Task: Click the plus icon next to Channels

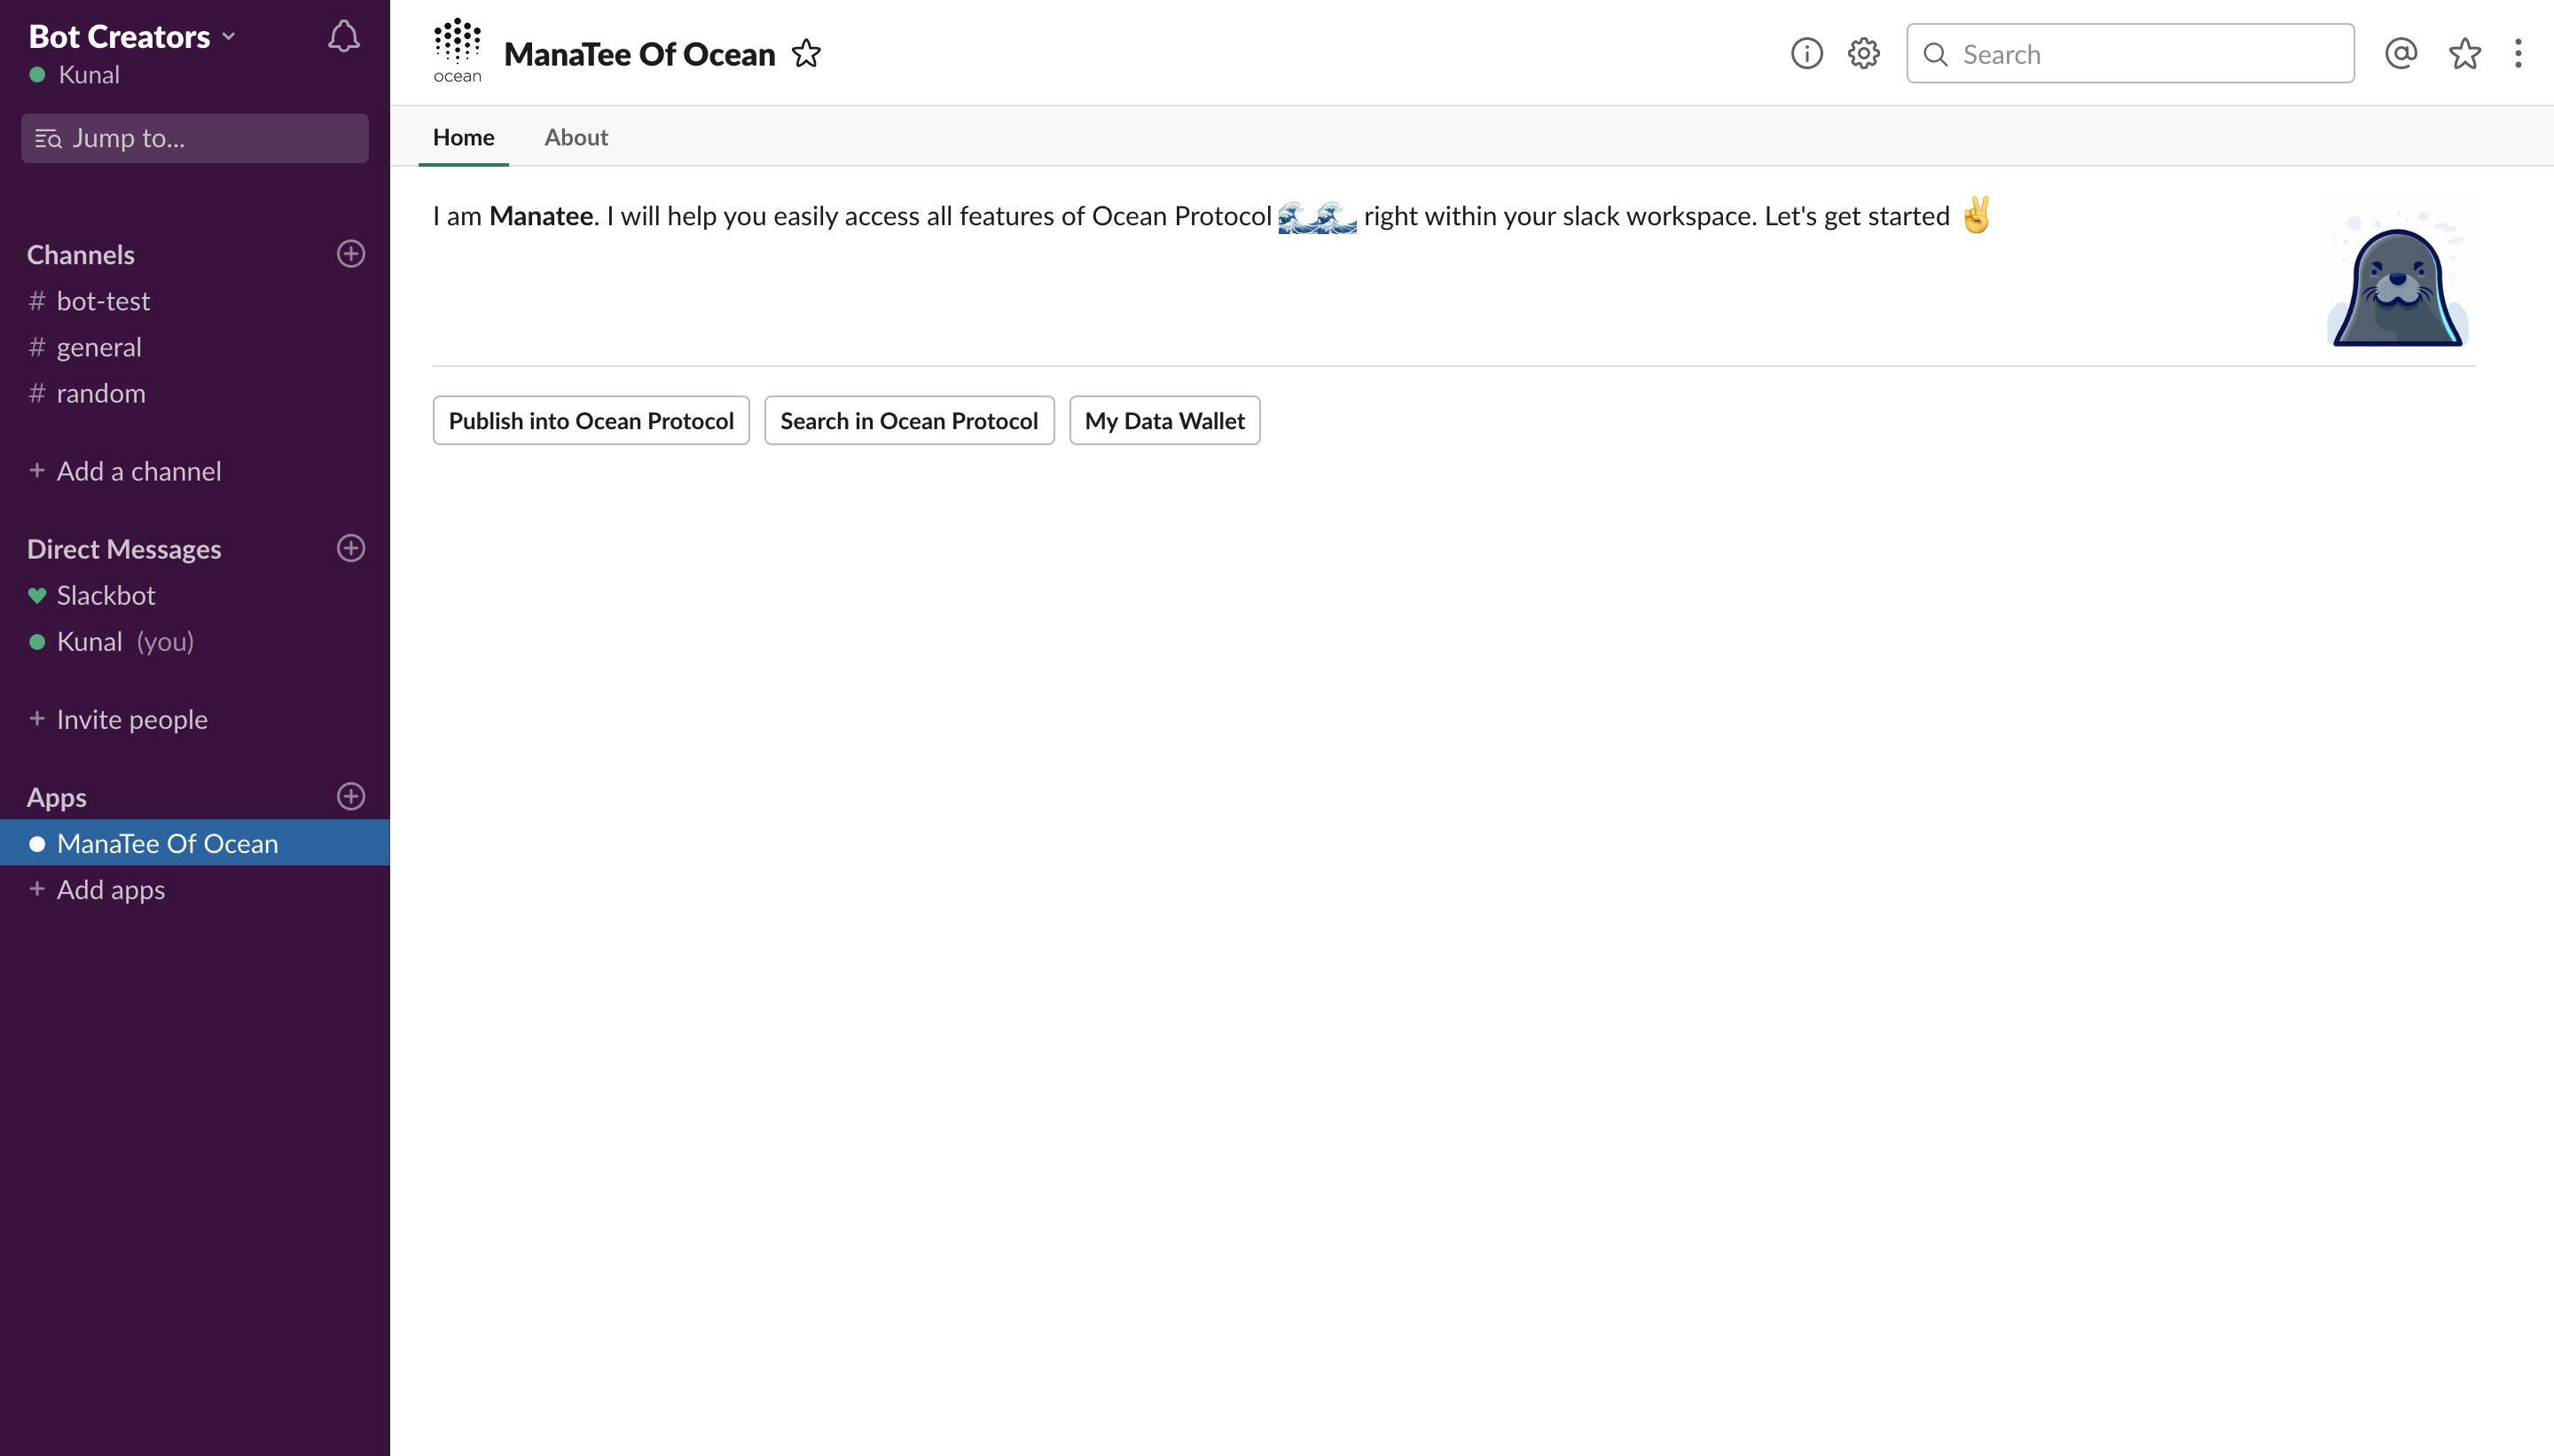Action: 351,254
